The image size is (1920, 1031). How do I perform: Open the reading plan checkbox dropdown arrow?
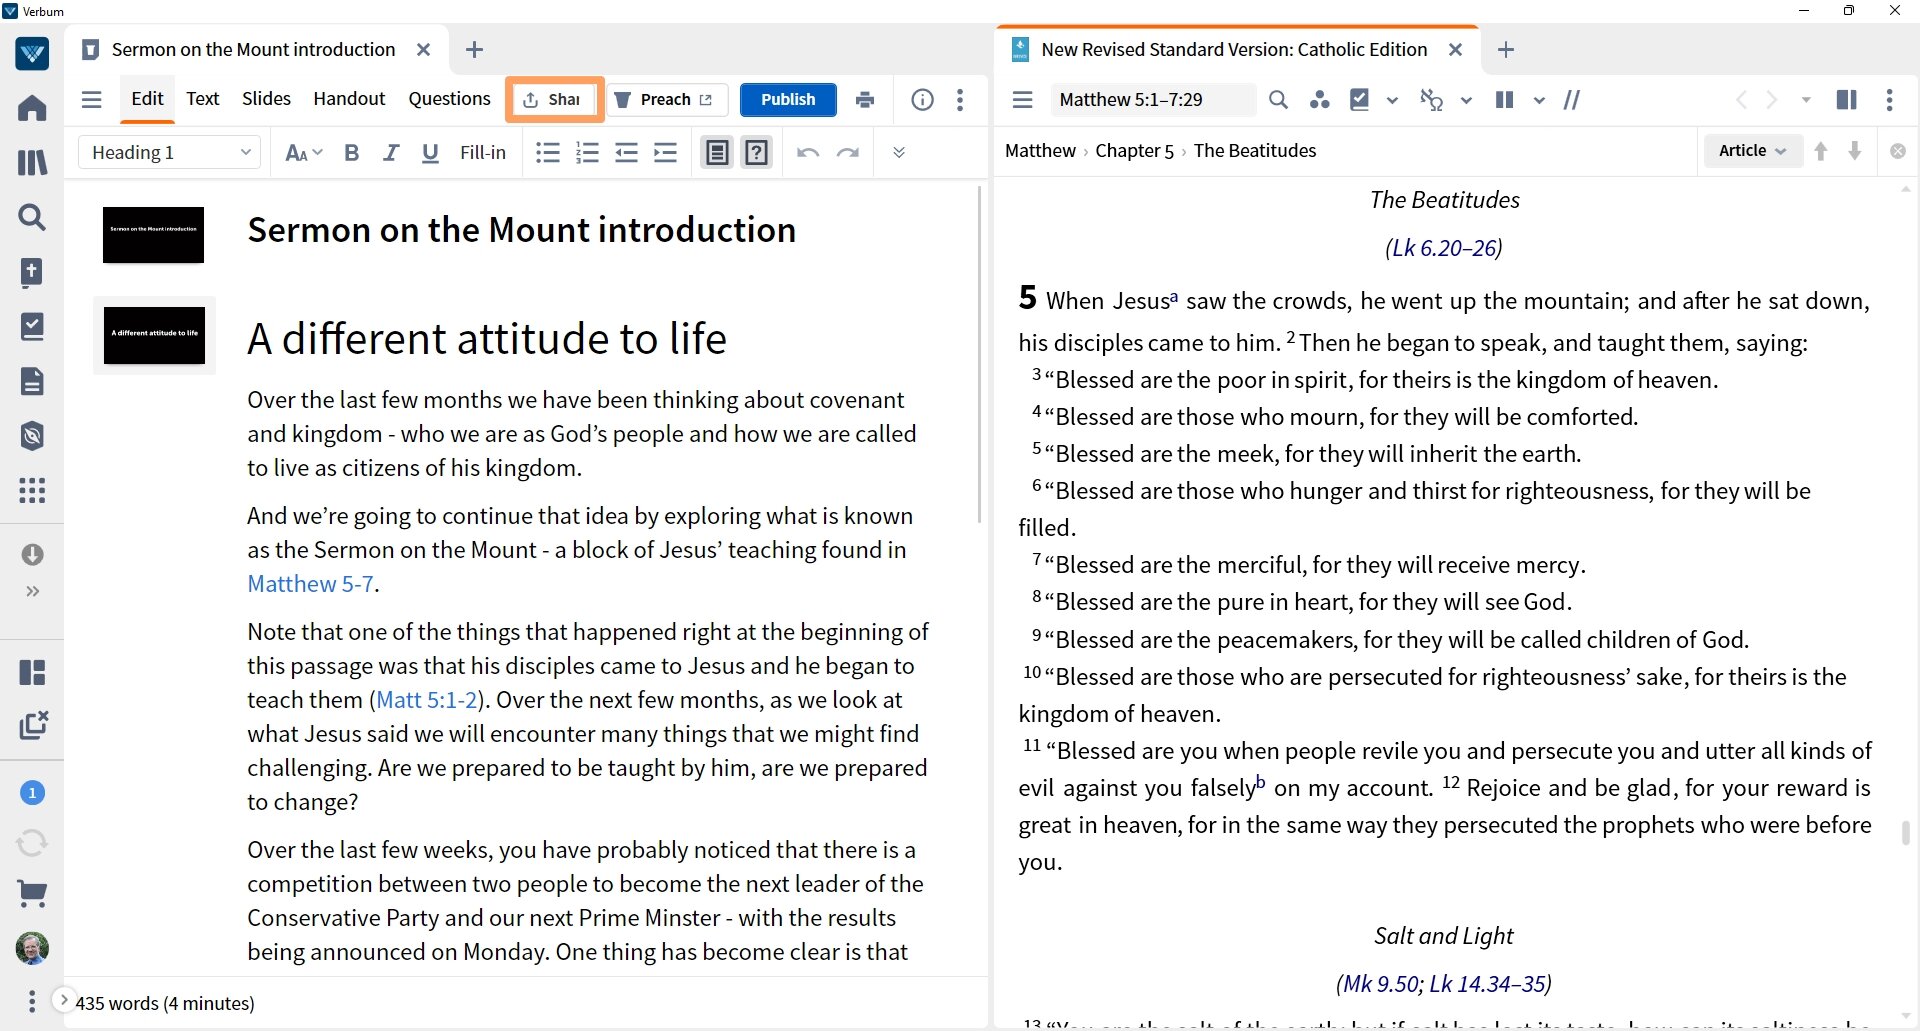[x=1392, y=100]
